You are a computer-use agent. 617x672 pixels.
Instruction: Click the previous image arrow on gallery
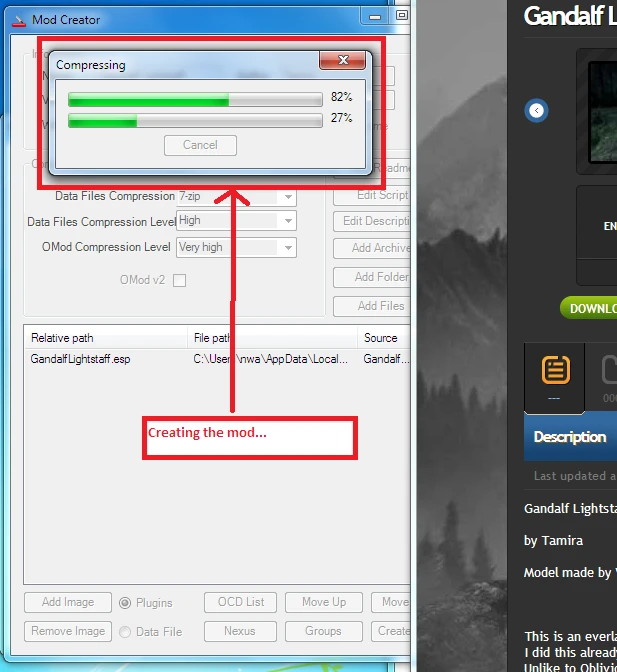[x=537, y=110]
